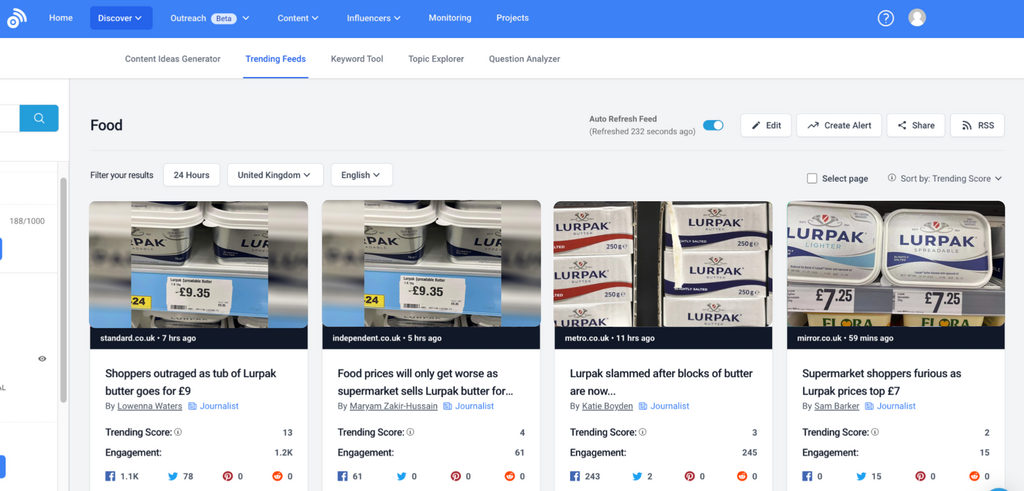The image size is (1024, 491).
Task: Click the blue search magnifier button
Action: tap(39, 118)
